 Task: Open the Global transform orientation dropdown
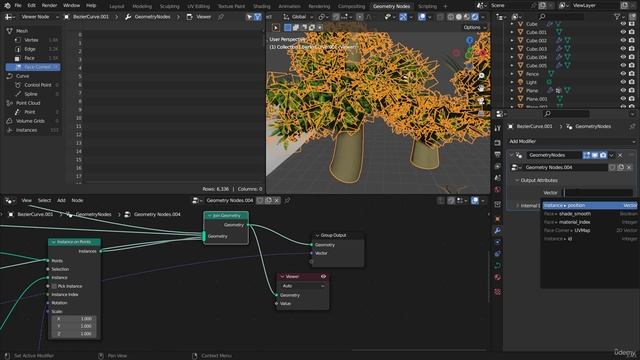(x=298, y=17)
